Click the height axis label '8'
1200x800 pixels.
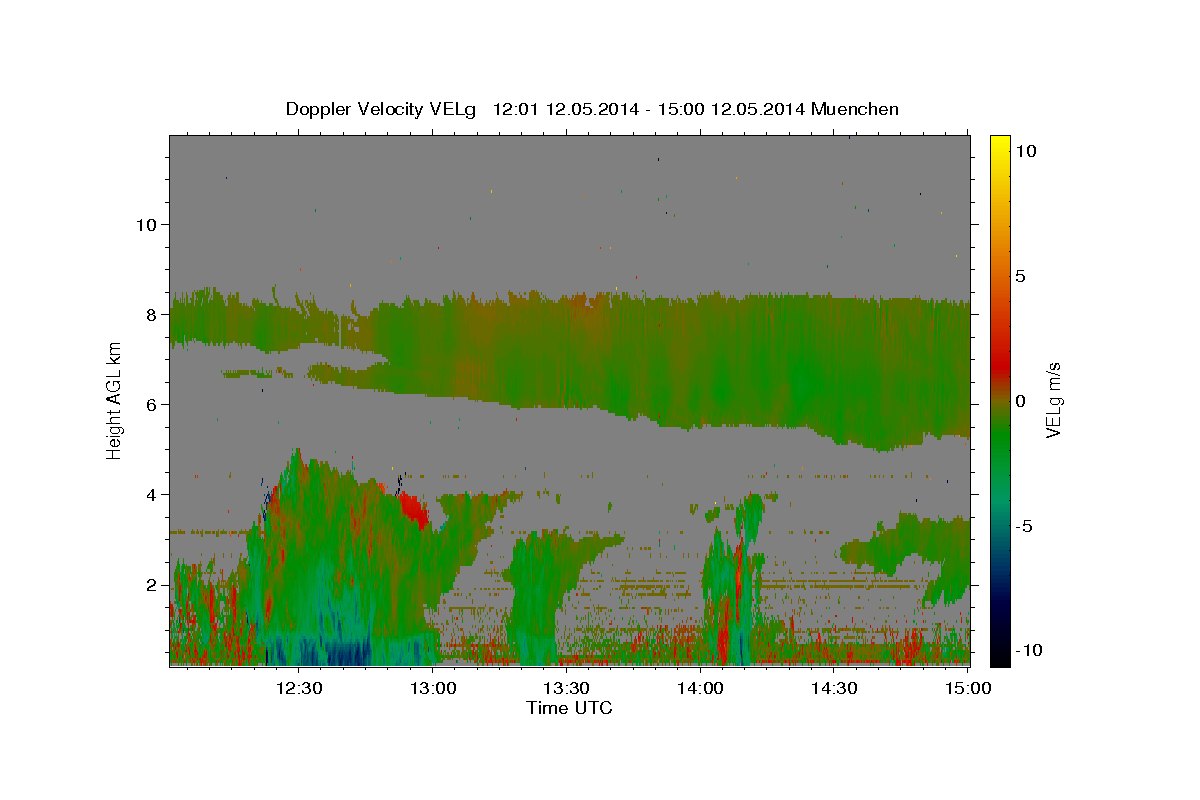click(152, 314)
